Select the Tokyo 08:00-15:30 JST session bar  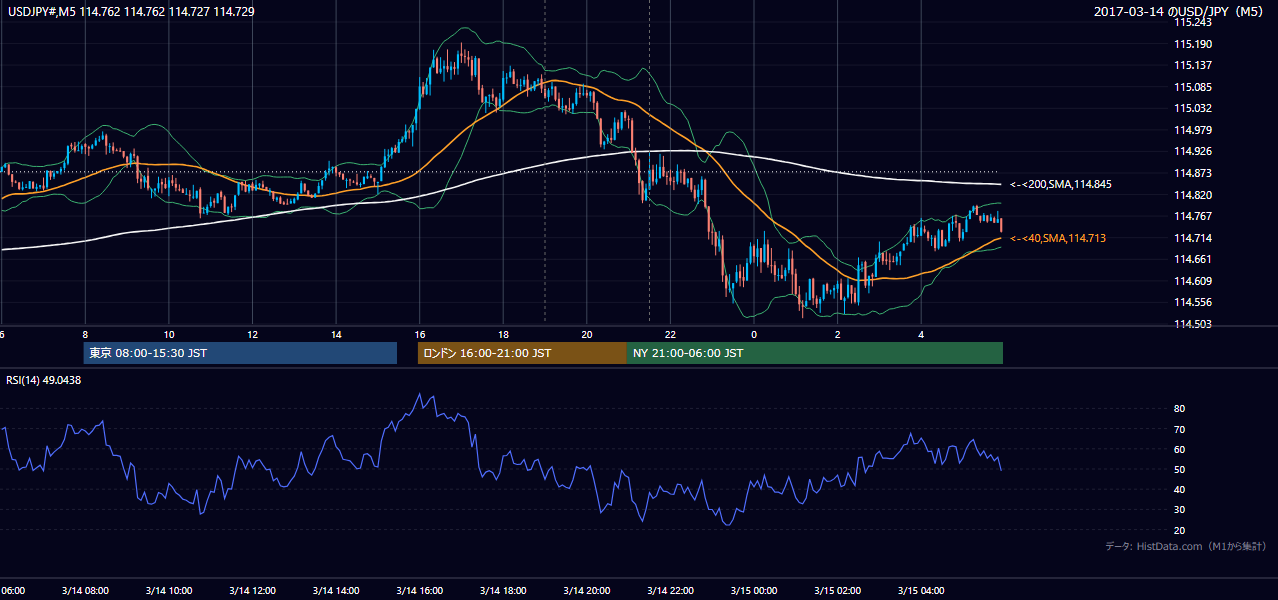click(x=240, y=353)
